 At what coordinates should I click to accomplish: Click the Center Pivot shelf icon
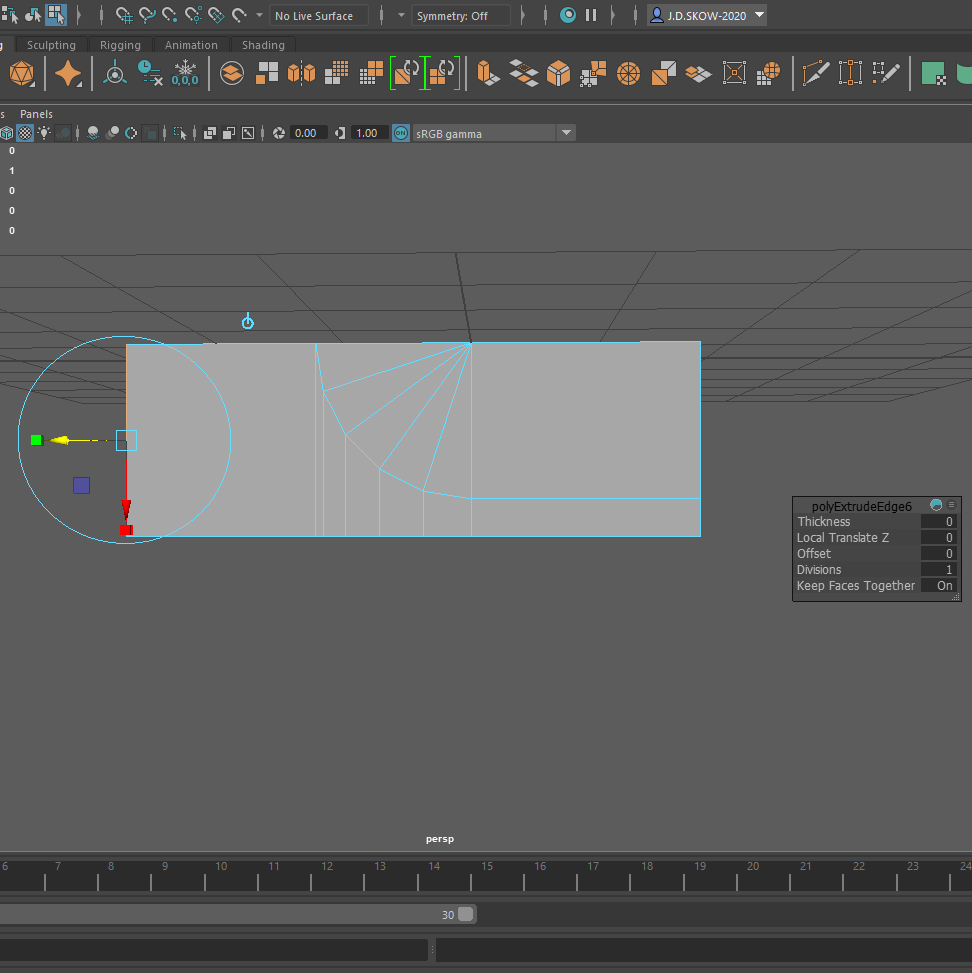click(115, 73)
